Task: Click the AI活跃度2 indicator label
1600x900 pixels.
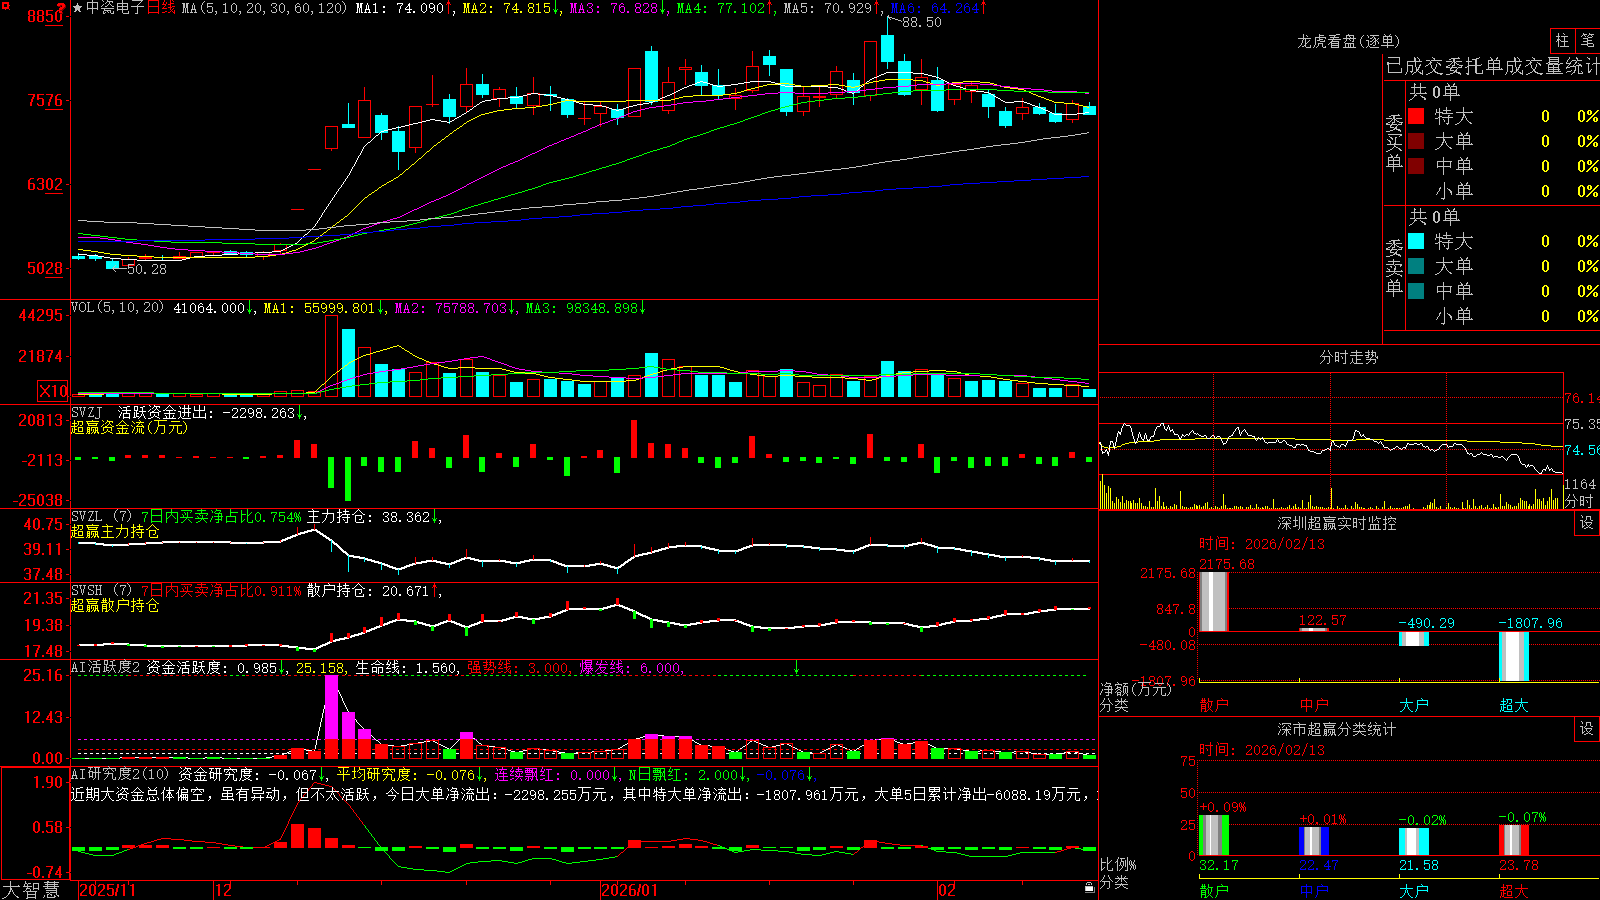Action: point(106,667)
